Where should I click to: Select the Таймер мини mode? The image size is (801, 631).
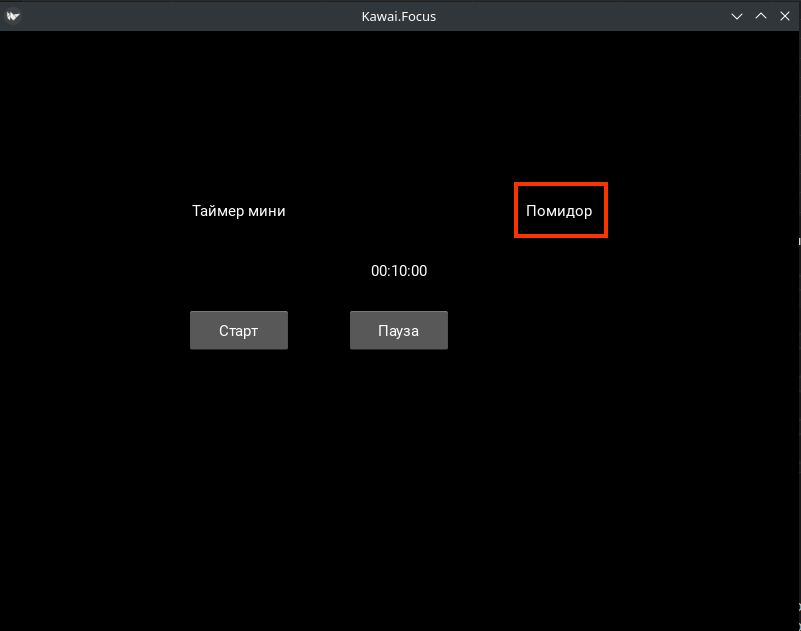tap(238, 211)
